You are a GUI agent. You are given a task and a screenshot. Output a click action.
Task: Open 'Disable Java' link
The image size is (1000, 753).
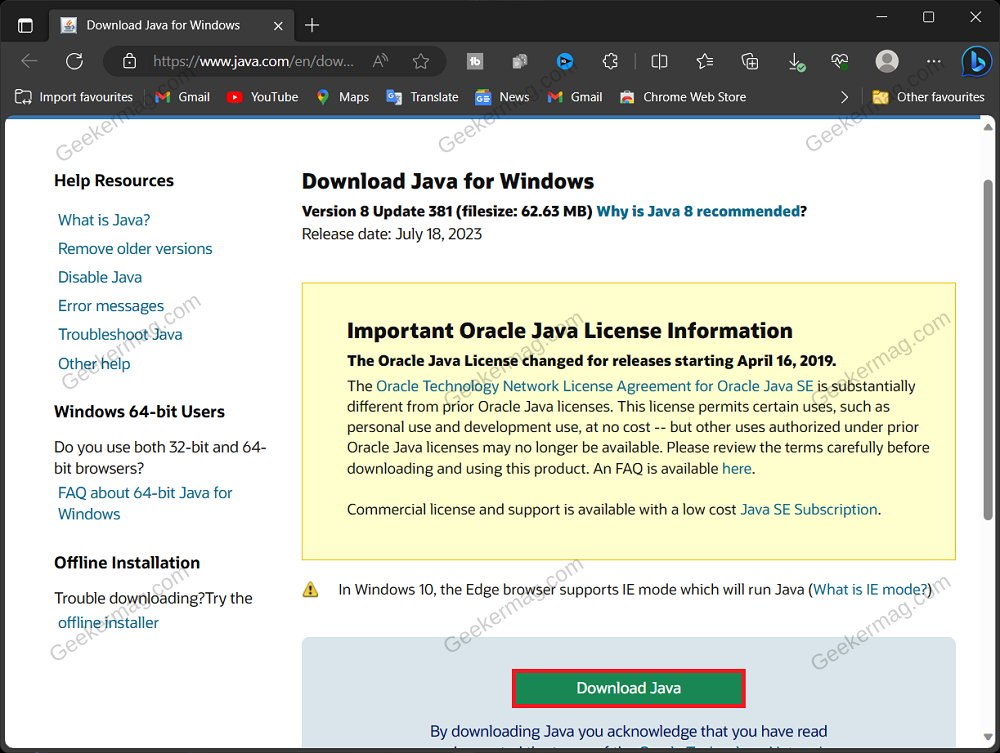click(100, 277)
